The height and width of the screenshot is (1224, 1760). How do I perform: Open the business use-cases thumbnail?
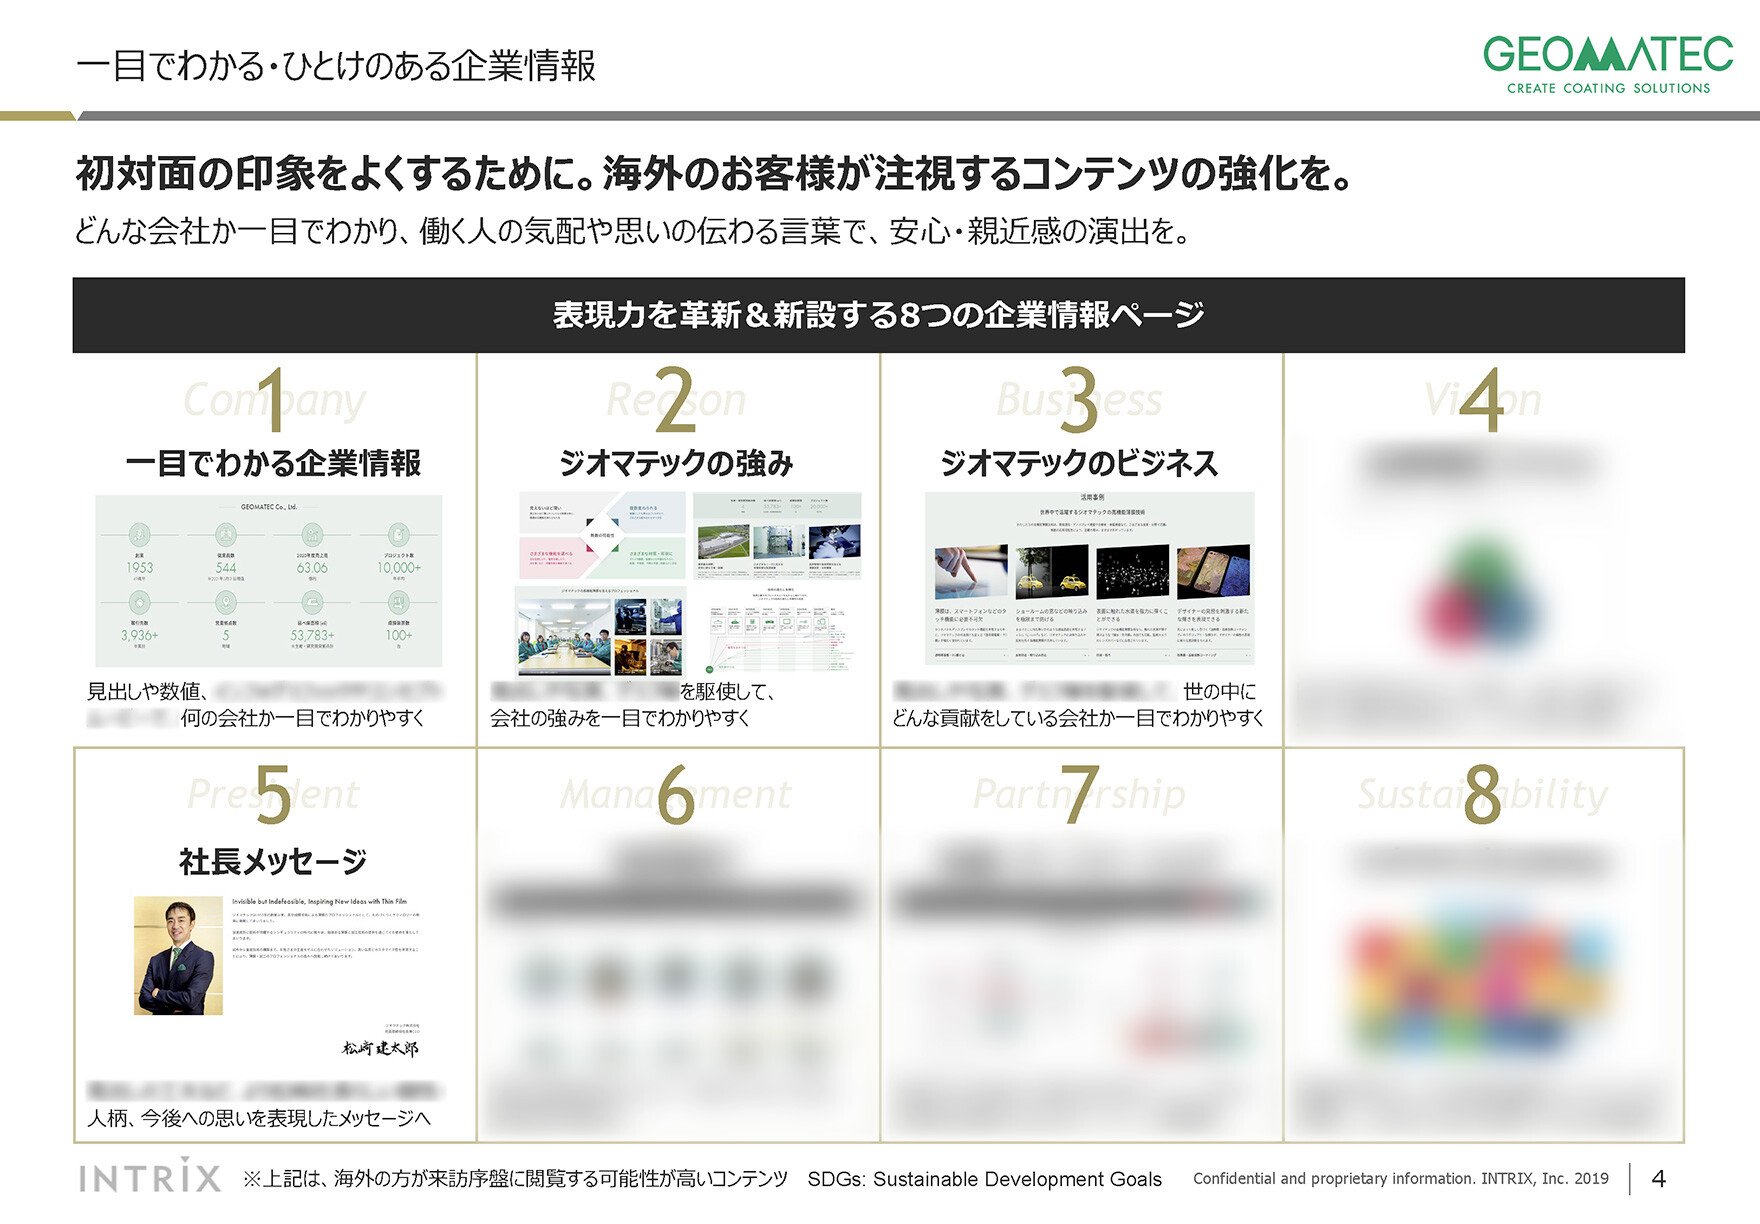click(1089, 578)
